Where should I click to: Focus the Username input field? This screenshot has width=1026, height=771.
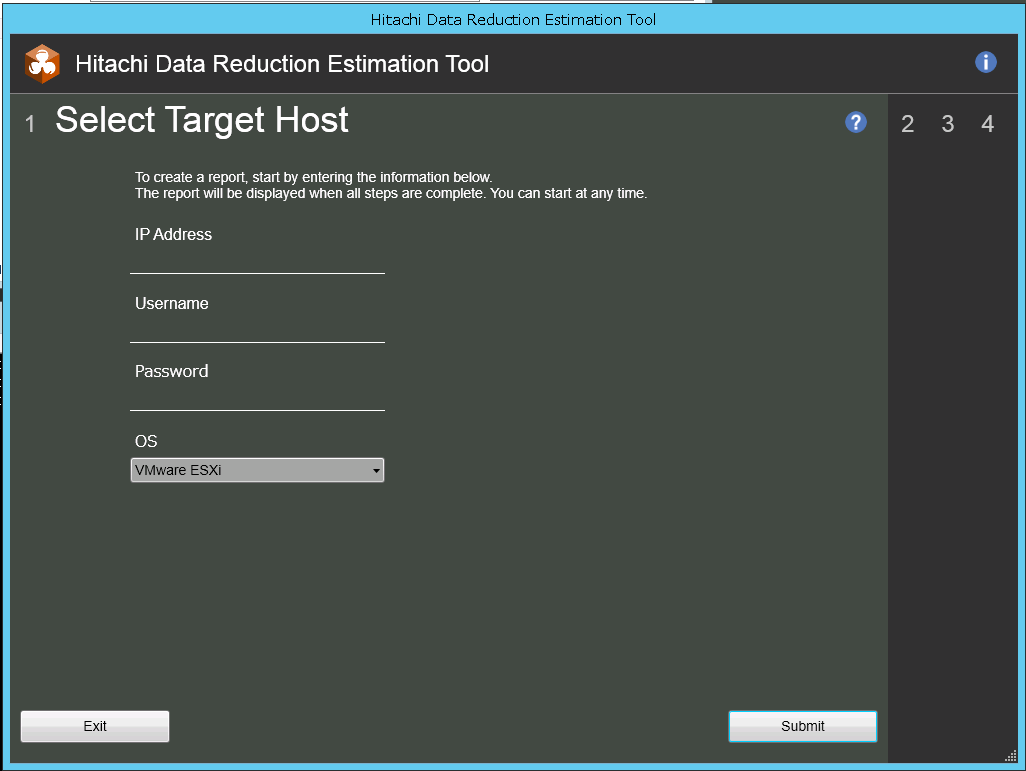click(257, 330)
